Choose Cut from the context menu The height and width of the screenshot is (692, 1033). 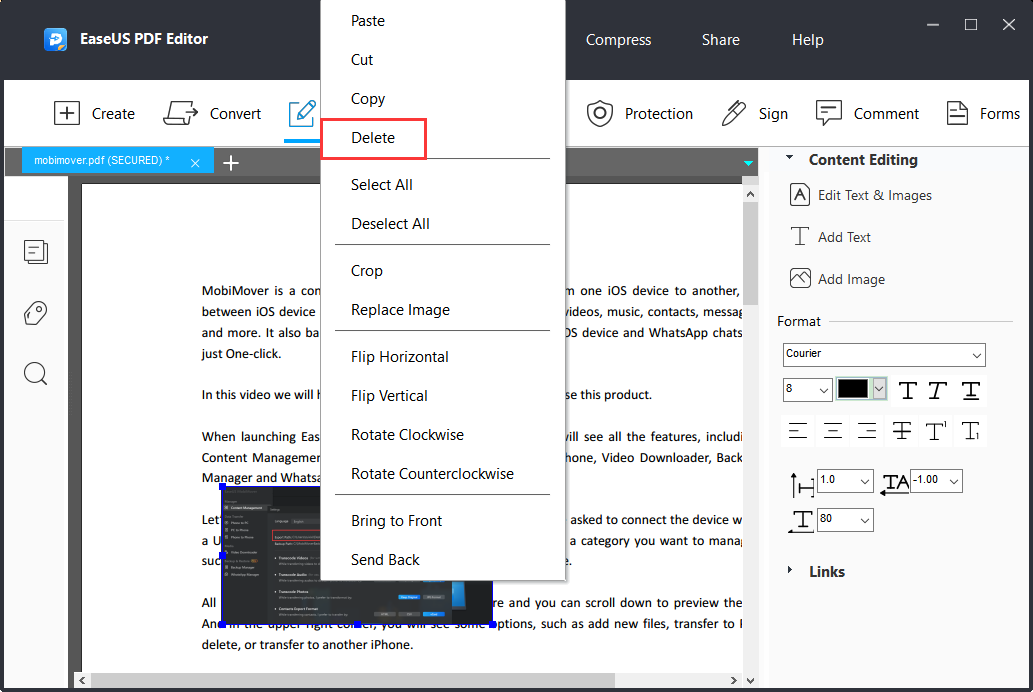tap(443, 59)
